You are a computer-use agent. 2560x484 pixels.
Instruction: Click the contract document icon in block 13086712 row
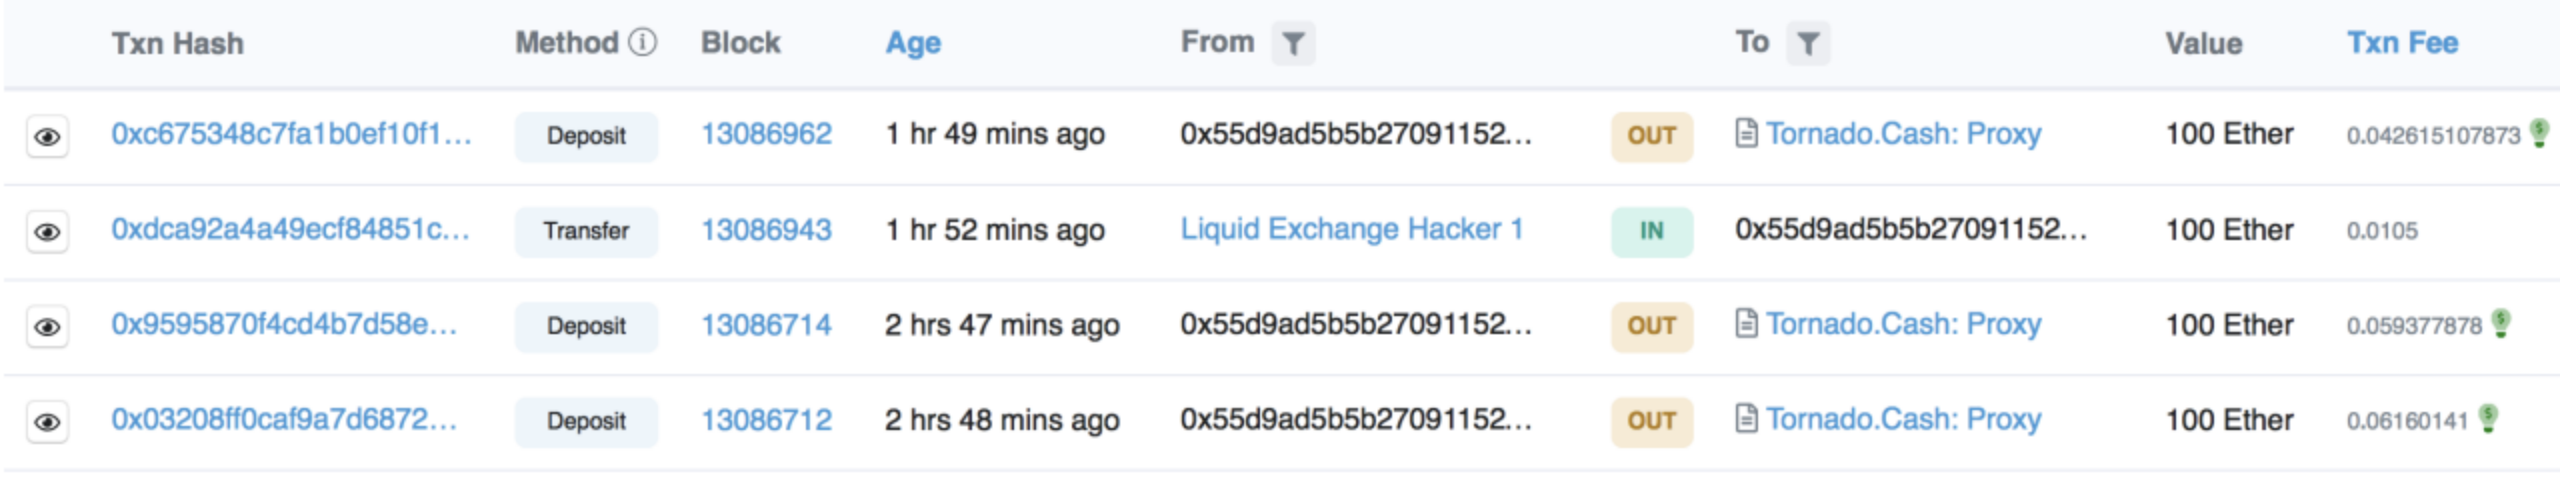pyautogui.click(x=1746, y=419)
